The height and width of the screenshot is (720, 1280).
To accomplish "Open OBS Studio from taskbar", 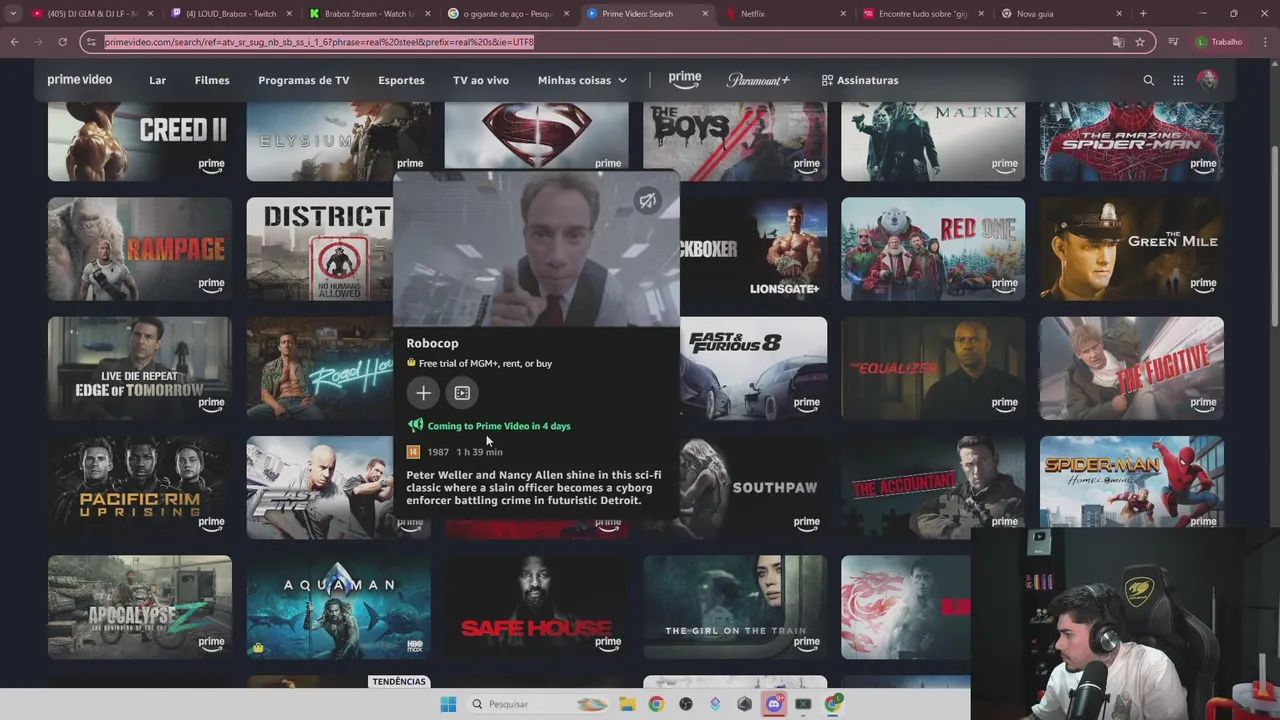I will tap(685, 704).
